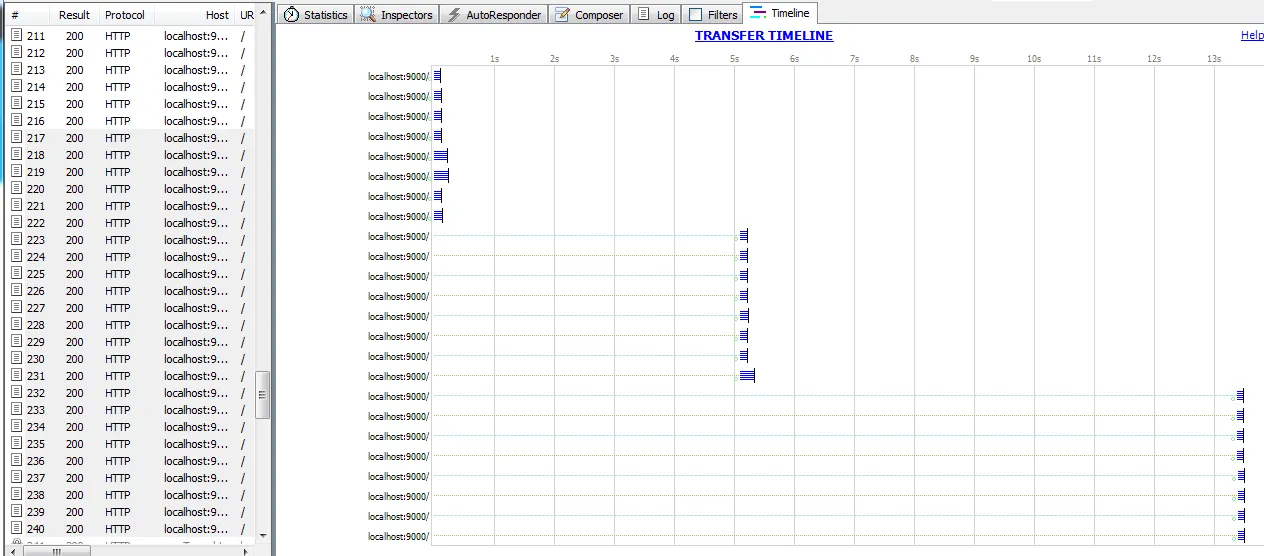Select session 227 document icon
The image size is (1264, 556).
(x=16, y=308)
